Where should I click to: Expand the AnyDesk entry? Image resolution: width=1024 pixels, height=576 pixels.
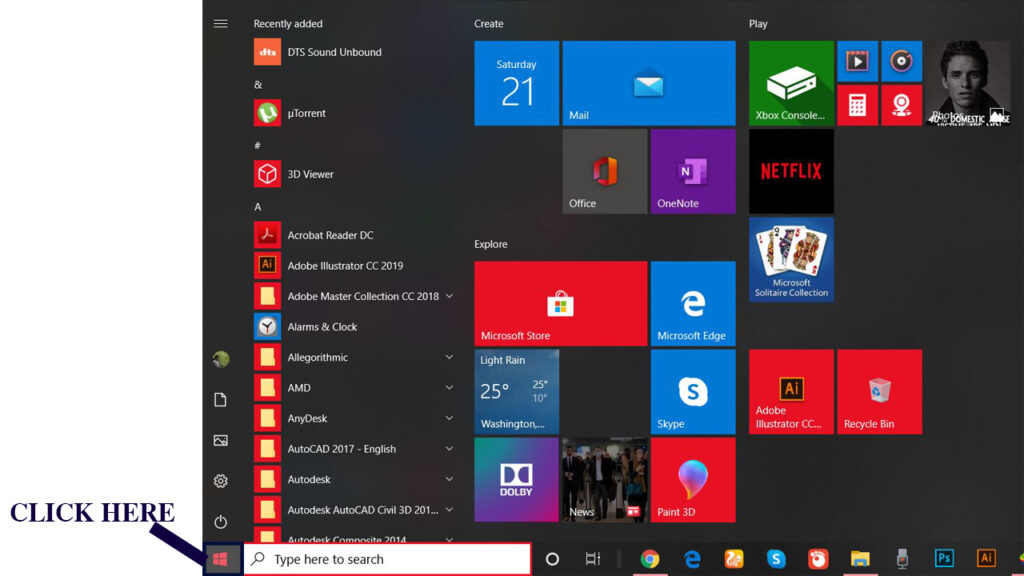pyautogui.click(x=449, y=418)
